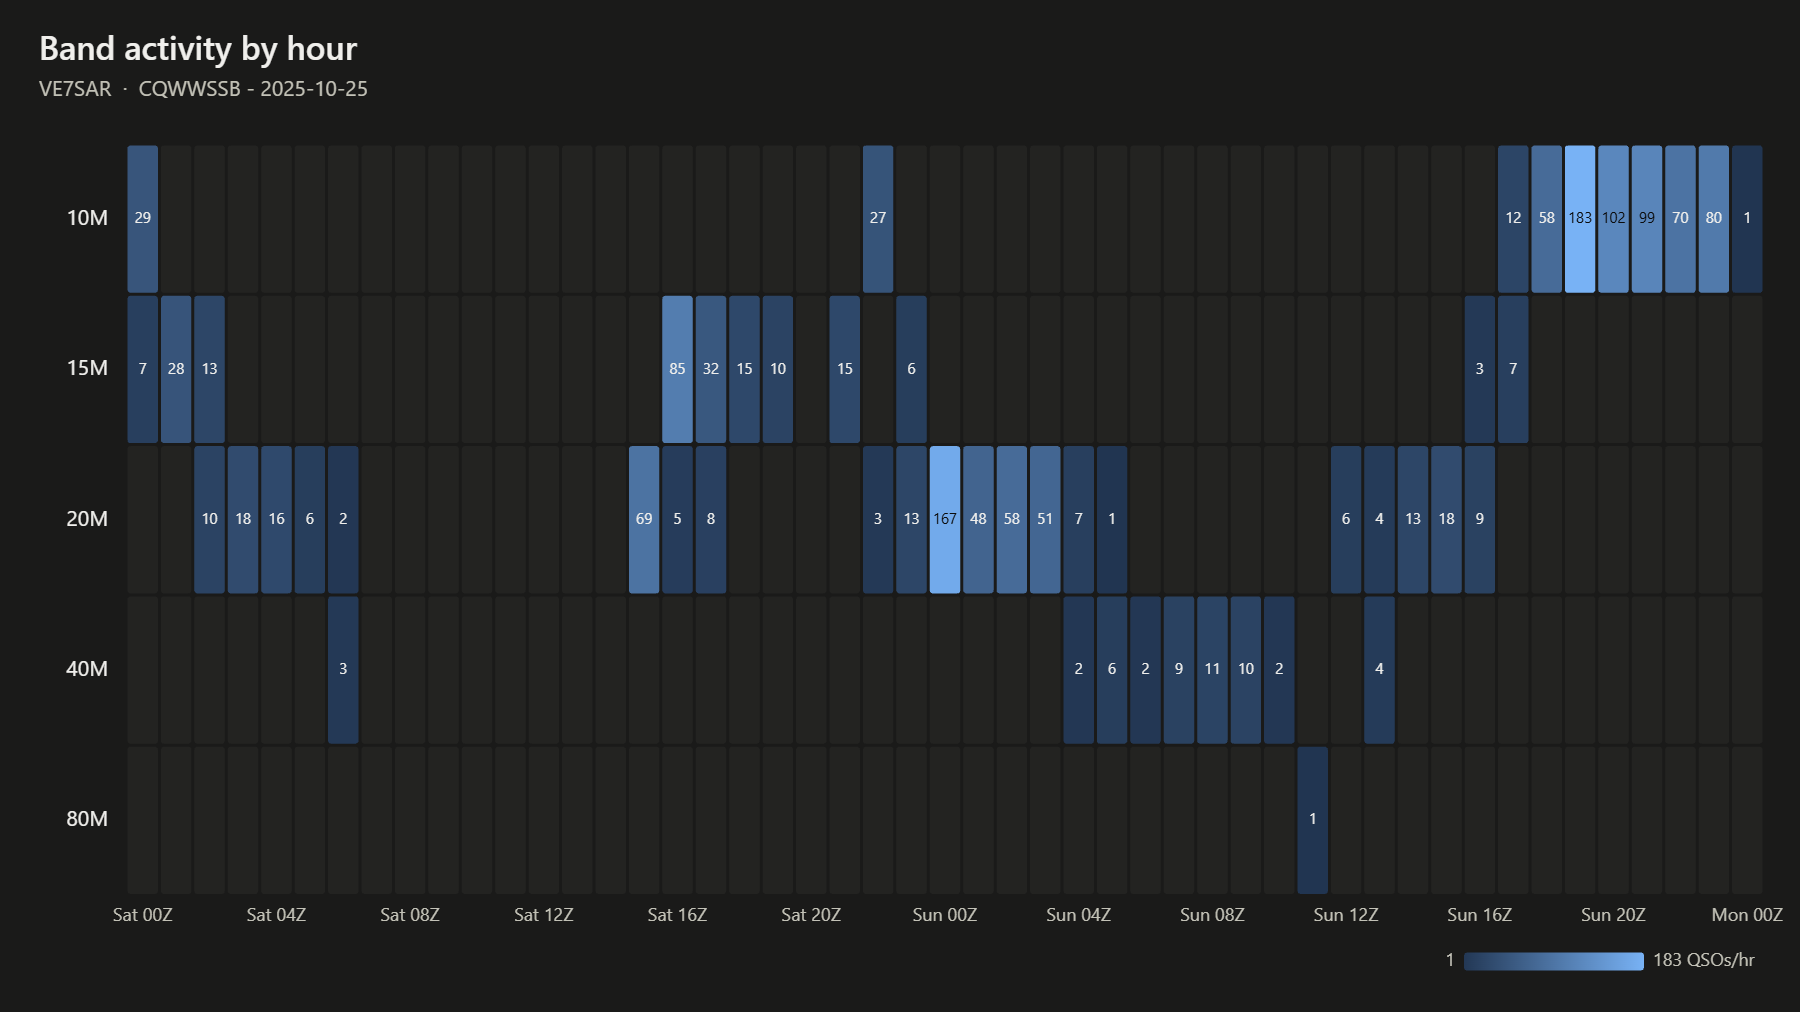
Task: Select the 69 cell in the 20M row
Action: (x=644, y=520)
